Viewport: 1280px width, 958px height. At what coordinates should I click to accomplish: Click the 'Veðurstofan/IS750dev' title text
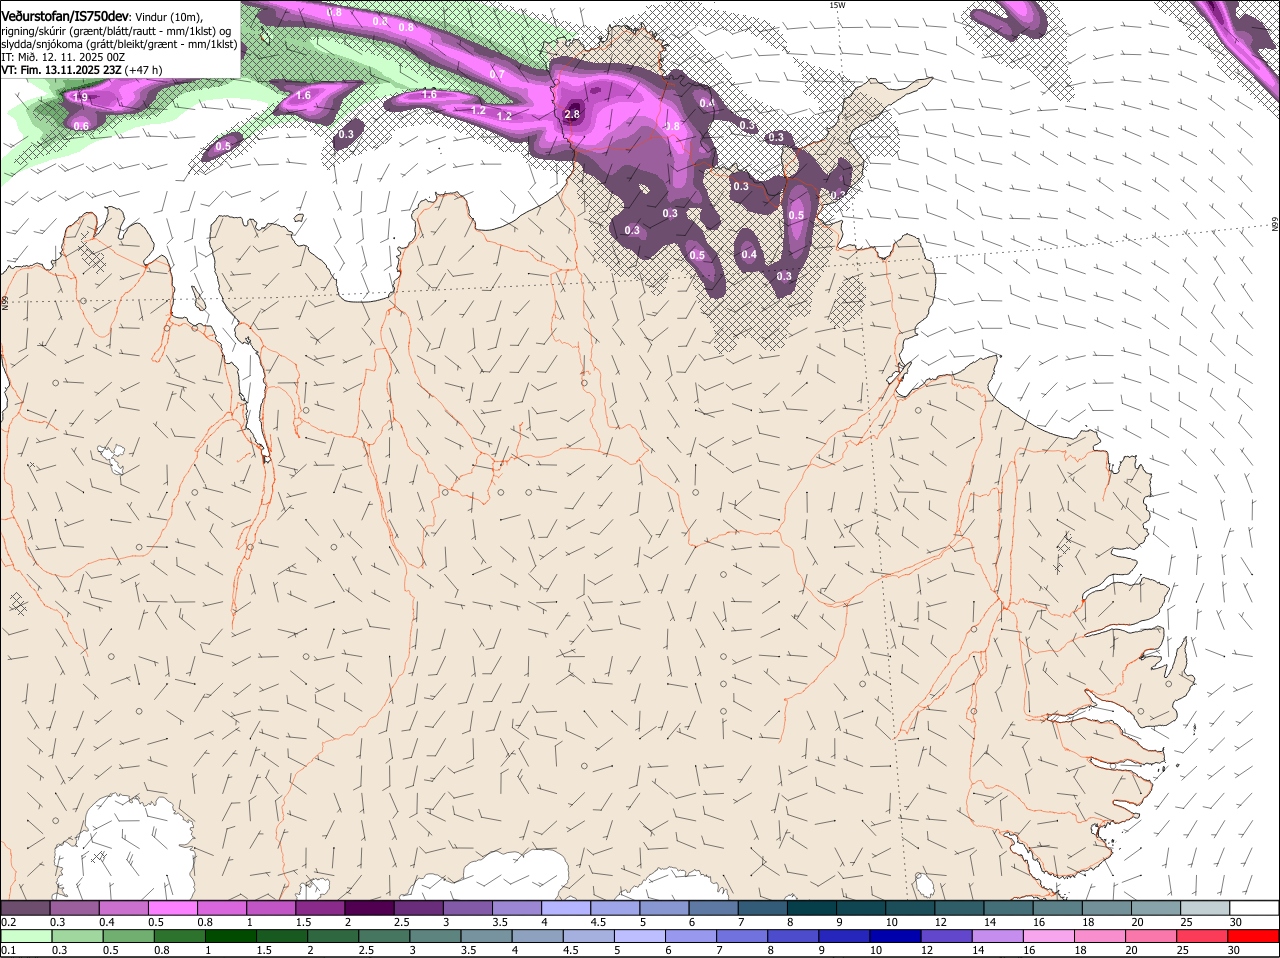[65, 16]
